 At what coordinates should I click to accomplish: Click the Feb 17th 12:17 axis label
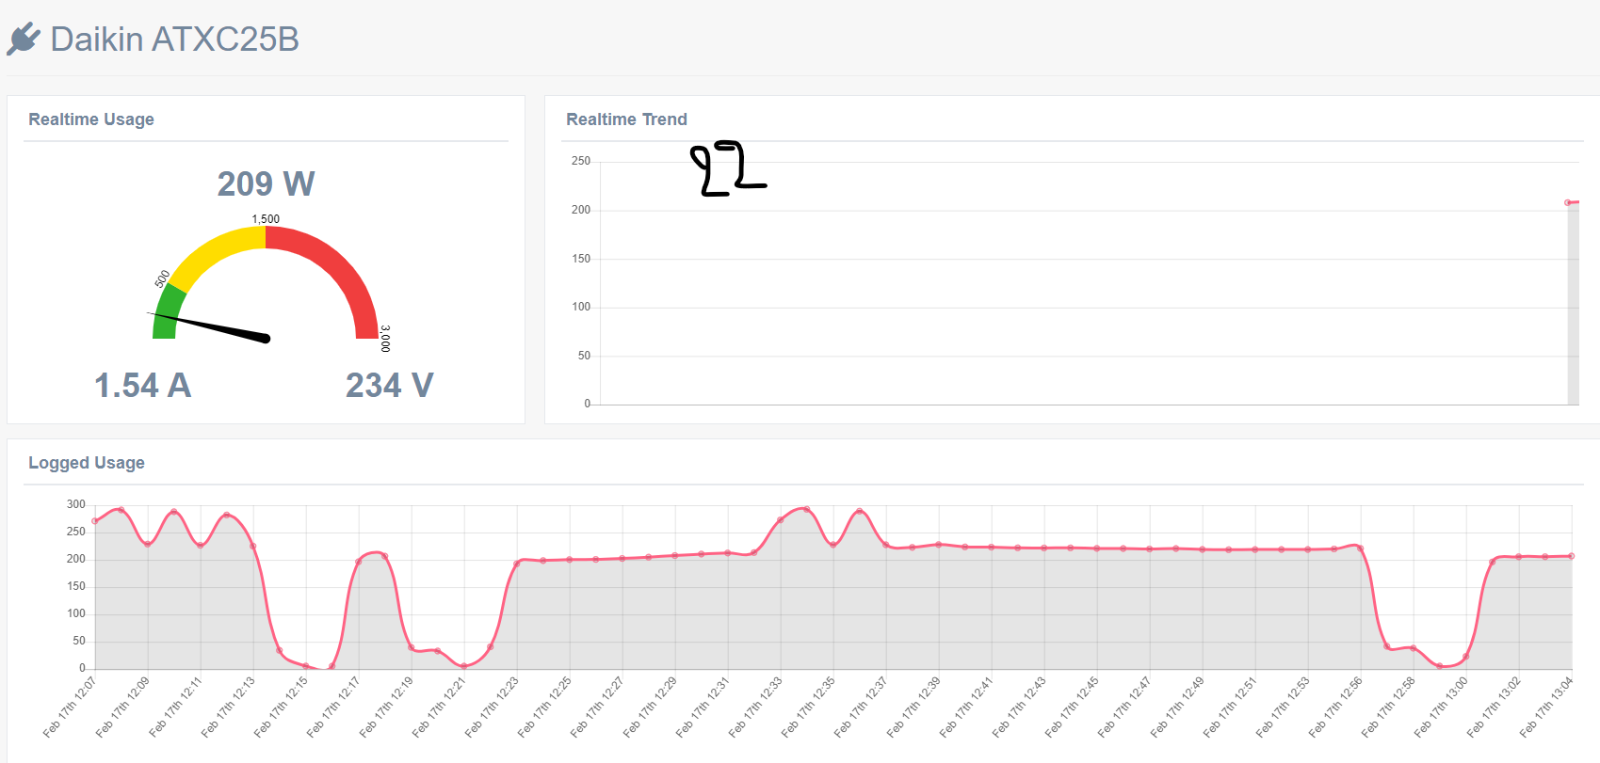click(334, 708)
